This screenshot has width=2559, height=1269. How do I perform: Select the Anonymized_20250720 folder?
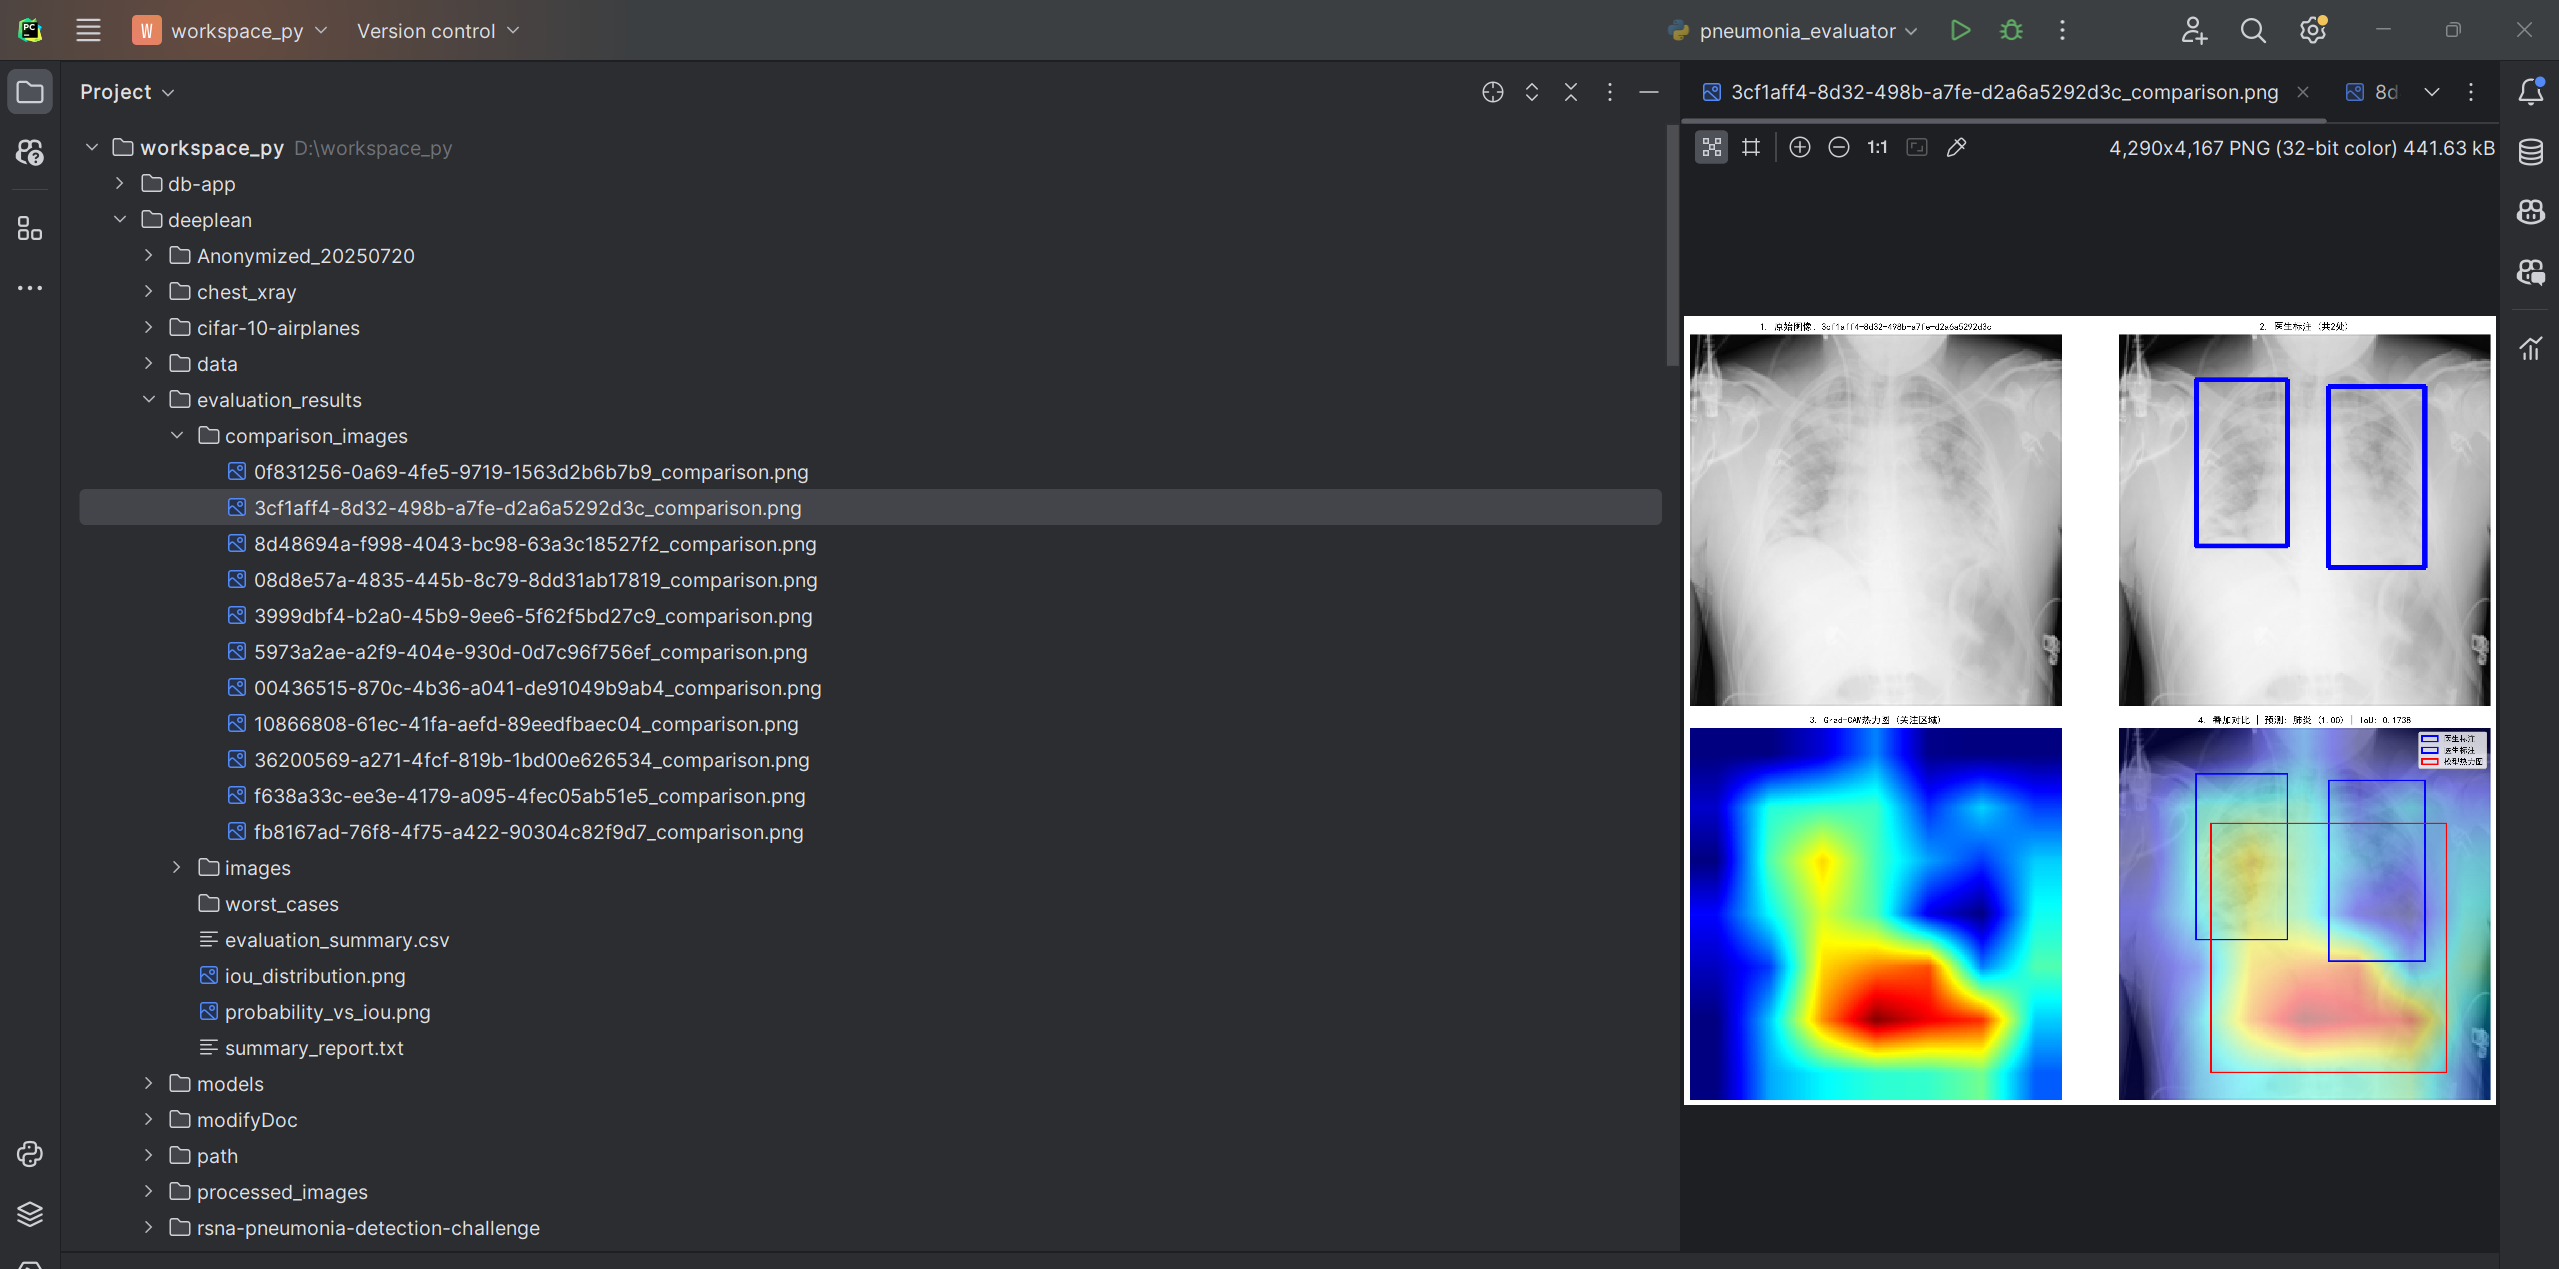coord(305,256)
